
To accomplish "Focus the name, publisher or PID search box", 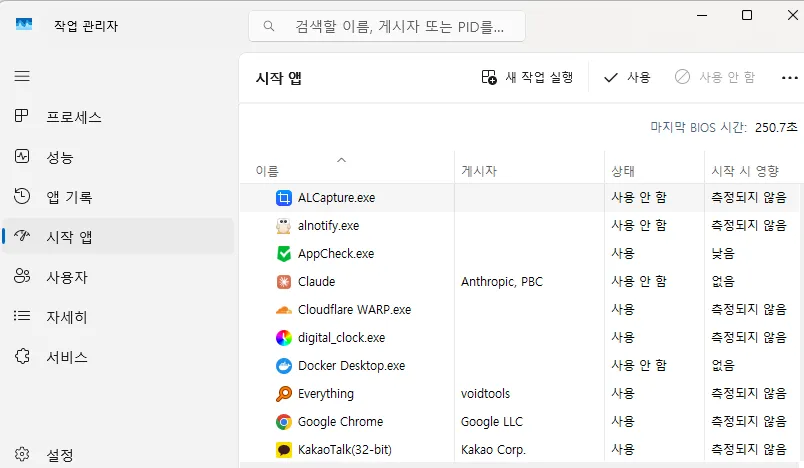I will (x=387, y=26).
